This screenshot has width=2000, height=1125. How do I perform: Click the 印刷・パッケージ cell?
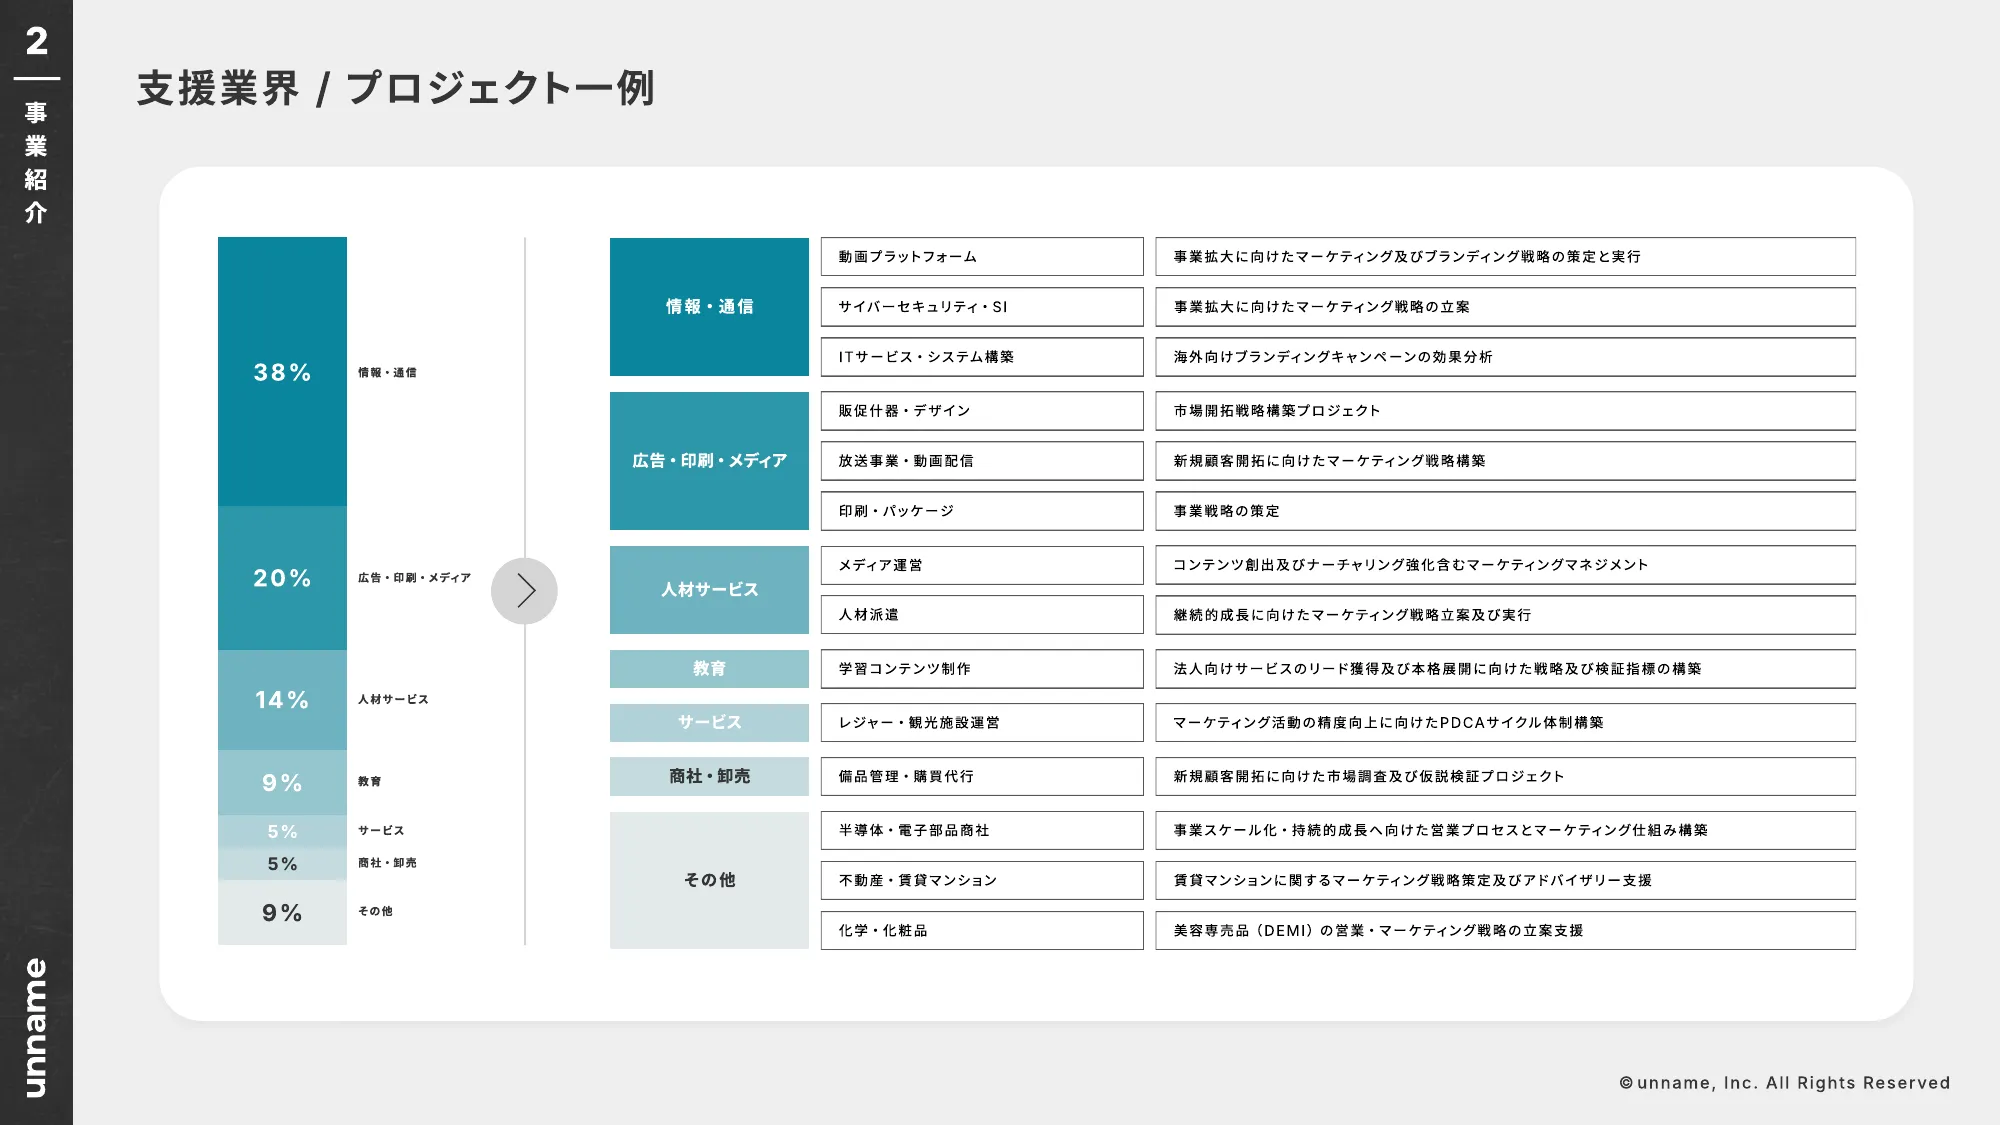pyautogui.click(x=982, y=511)
